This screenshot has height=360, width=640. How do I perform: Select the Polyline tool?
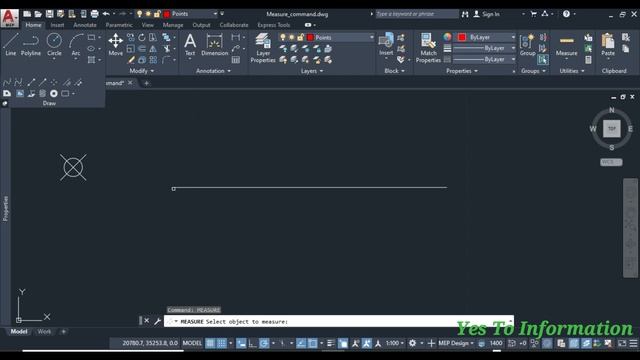click(x=31, y=45)
